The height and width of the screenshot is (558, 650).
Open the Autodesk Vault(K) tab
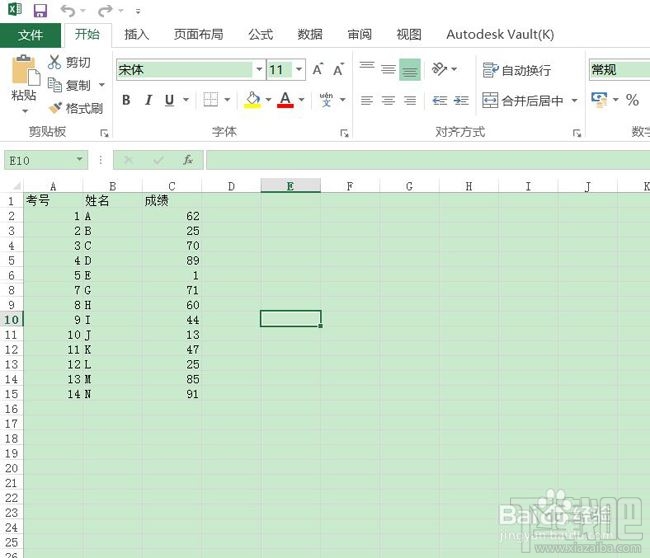(x=500, y=34)
